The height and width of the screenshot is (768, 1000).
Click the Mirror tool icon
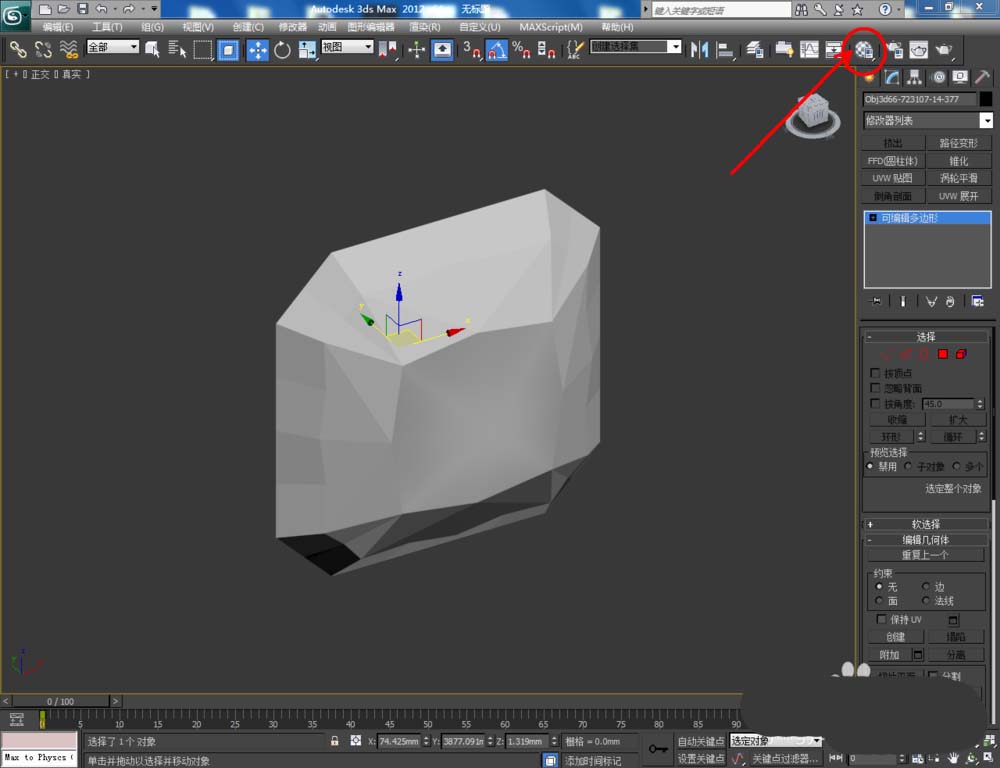tap(700, 49)
